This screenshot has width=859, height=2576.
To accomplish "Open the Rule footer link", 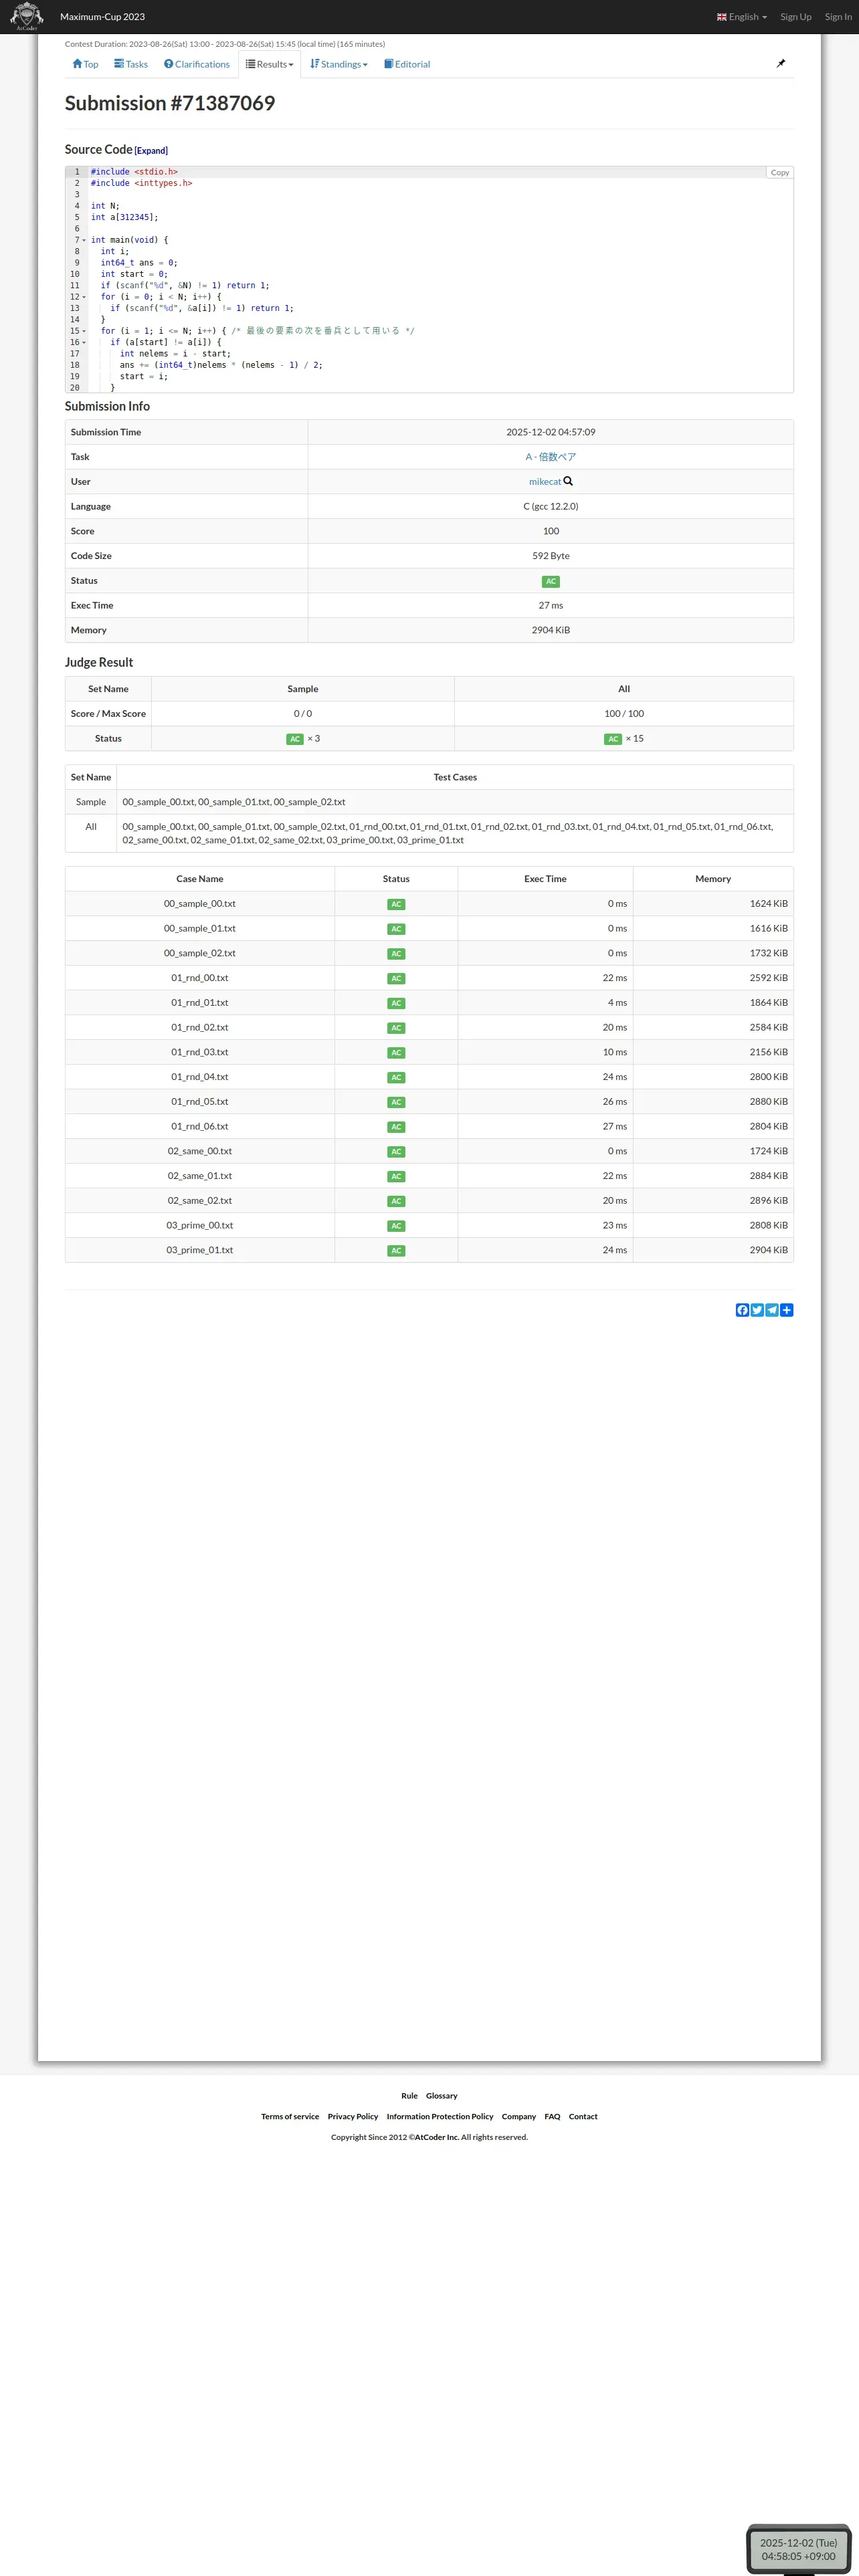I will [409, 2095].
